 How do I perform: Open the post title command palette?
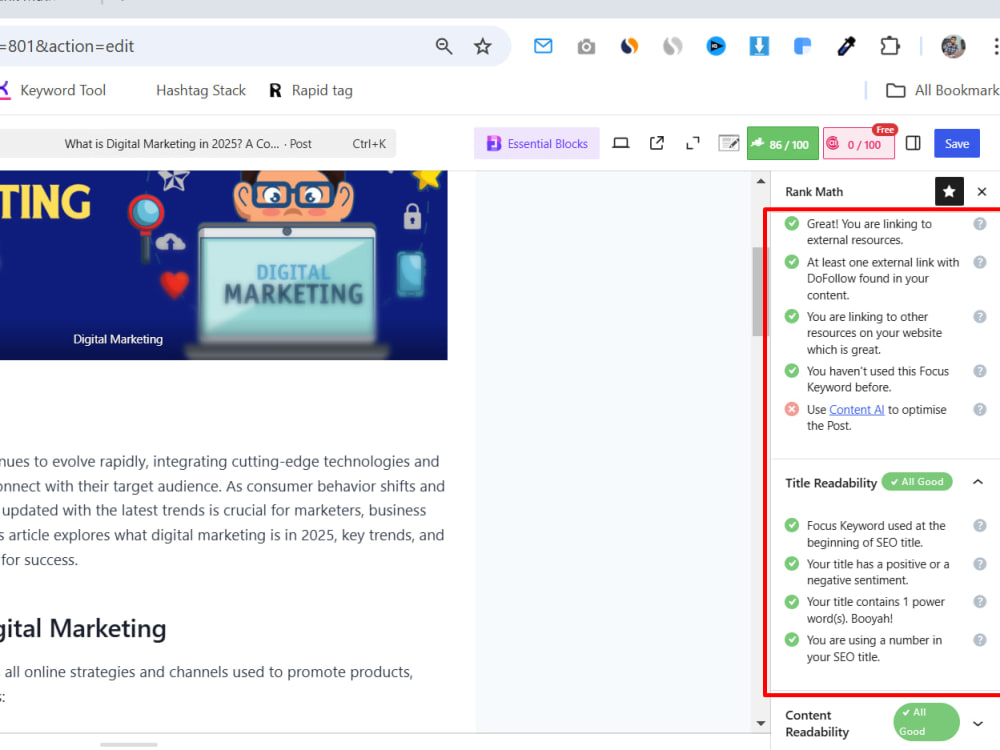(198, 143)
